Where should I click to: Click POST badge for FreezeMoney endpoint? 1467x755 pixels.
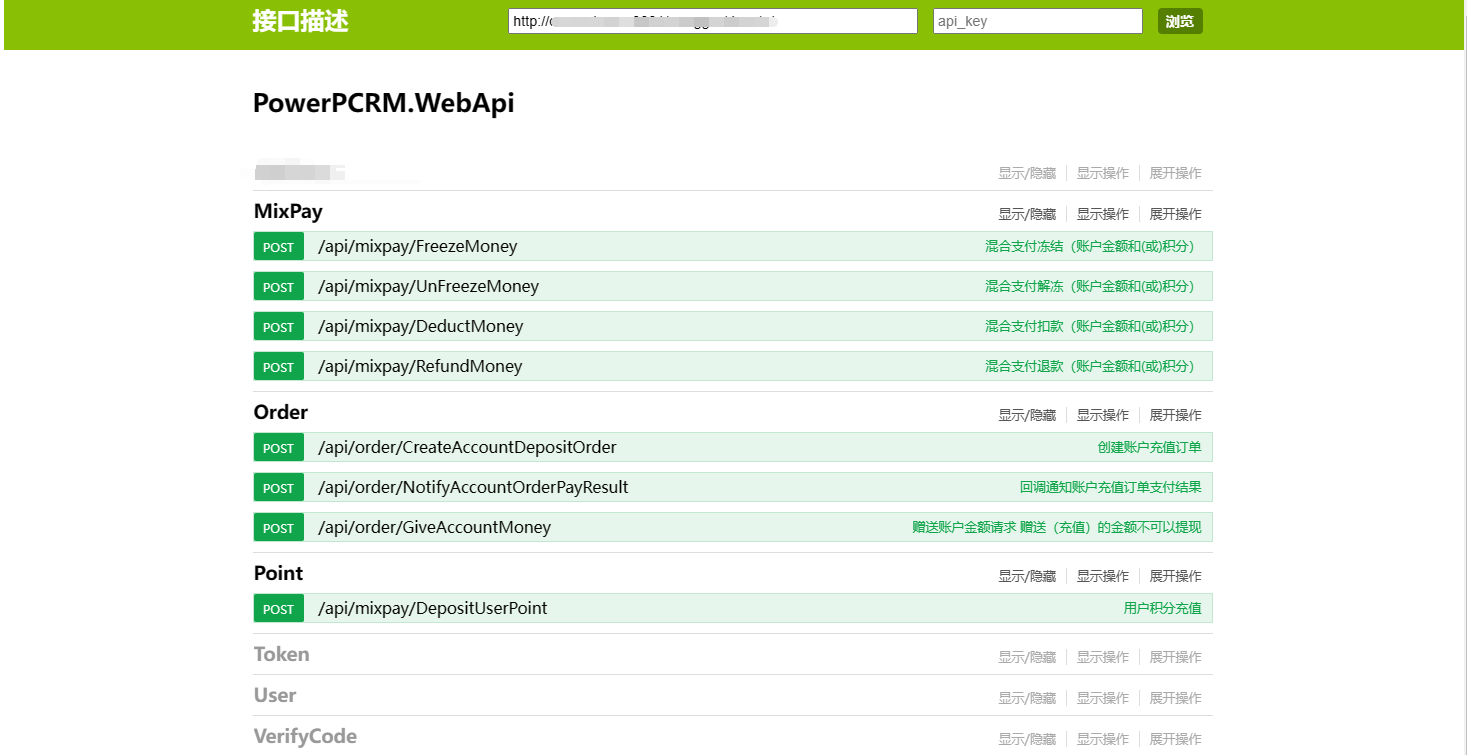click(278, 247)
